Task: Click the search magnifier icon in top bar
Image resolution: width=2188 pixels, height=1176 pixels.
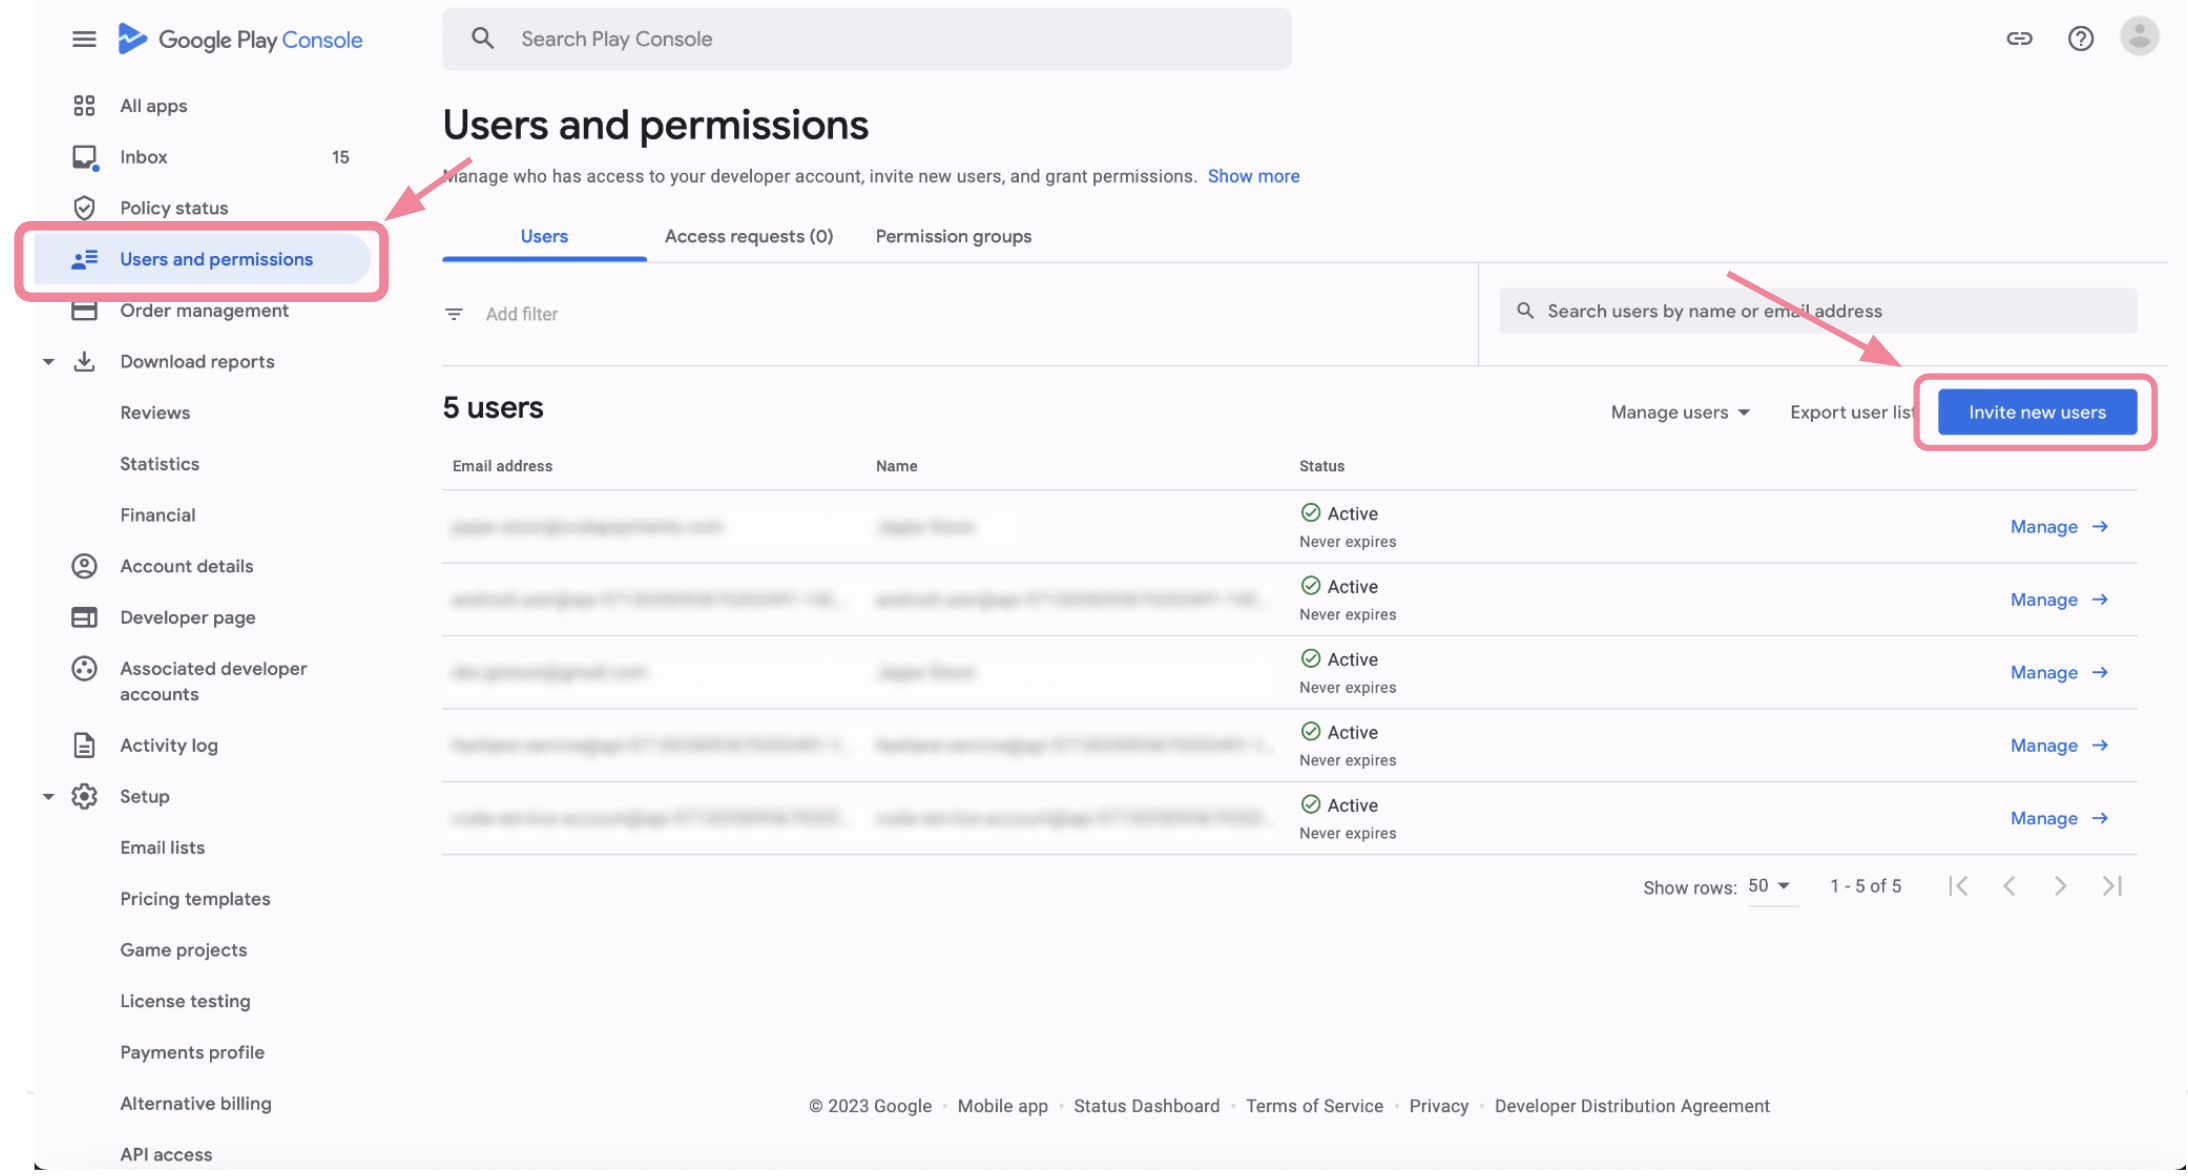Action: [483, 38]
